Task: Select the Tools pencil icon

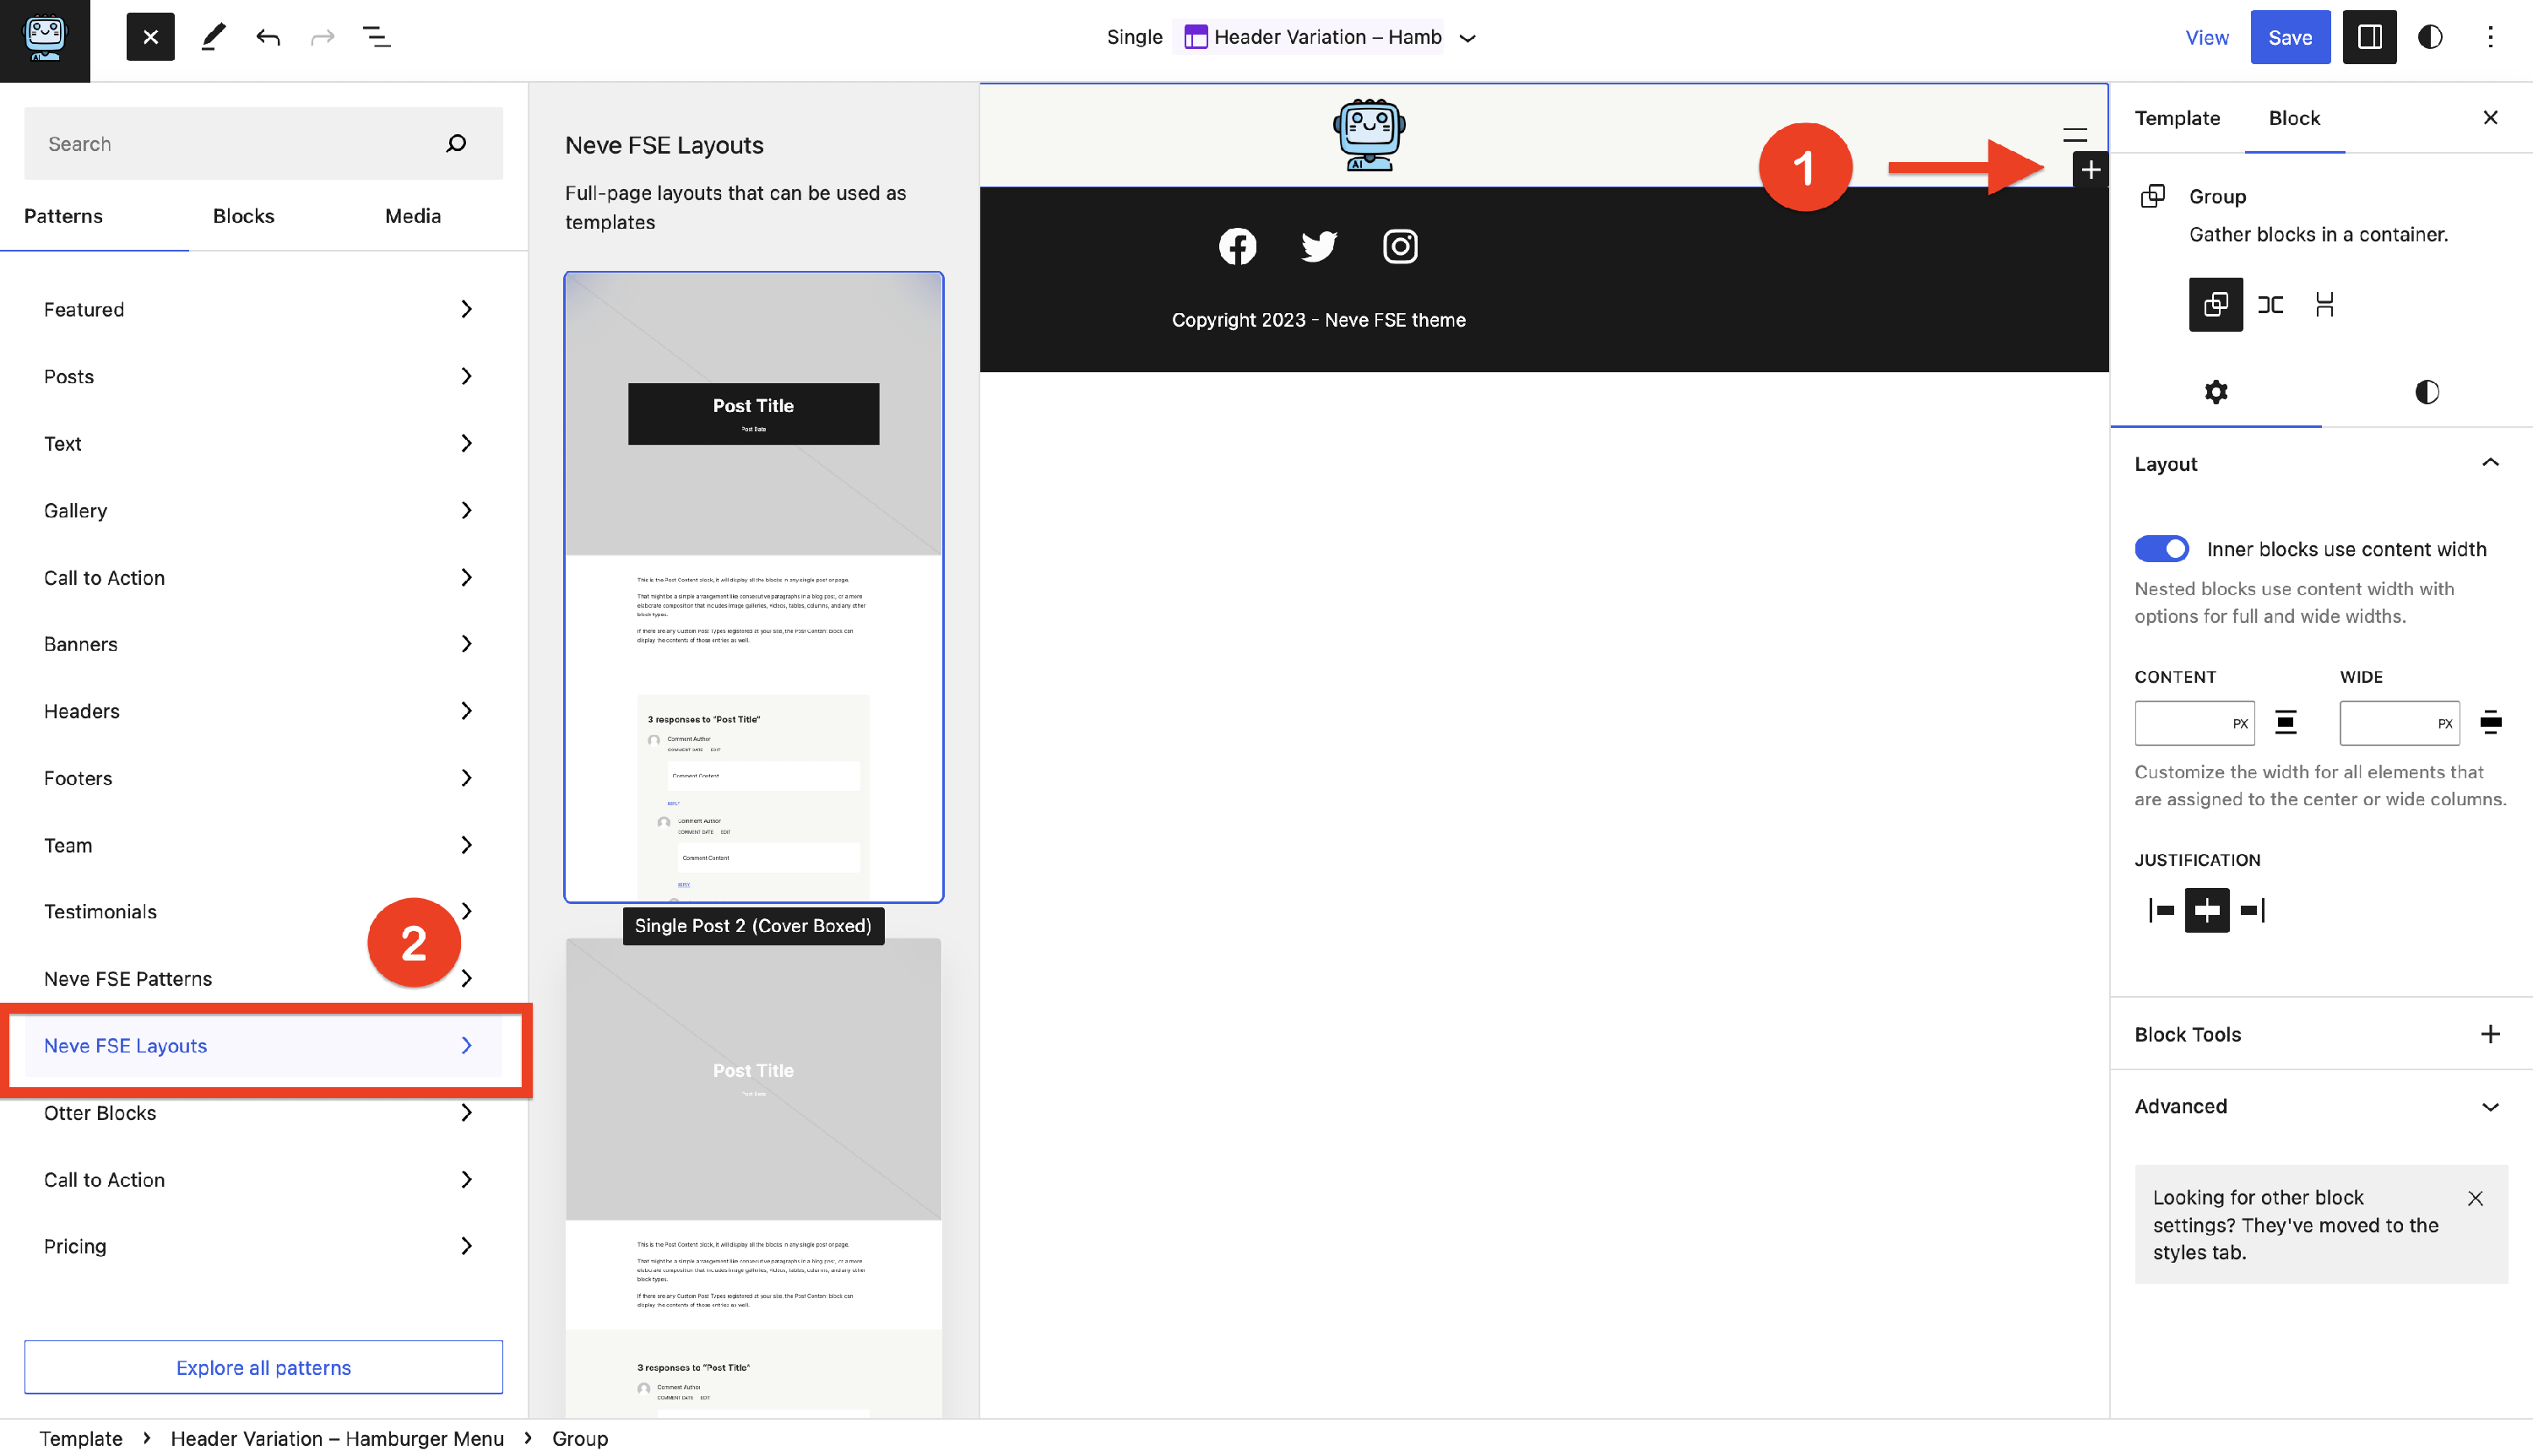Action: (212, 38)
